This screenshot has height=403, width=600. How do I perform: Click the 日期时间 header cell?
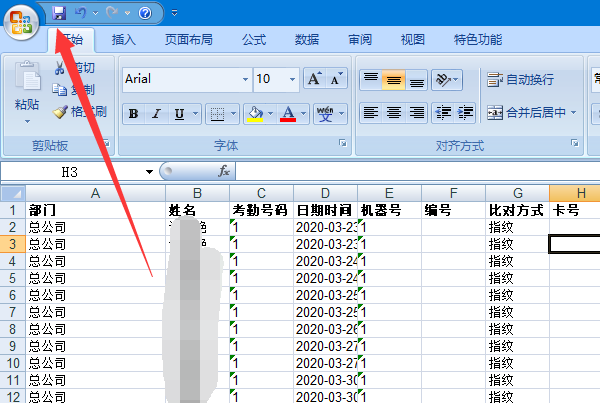pyautogui.click(x=325, y=210)
